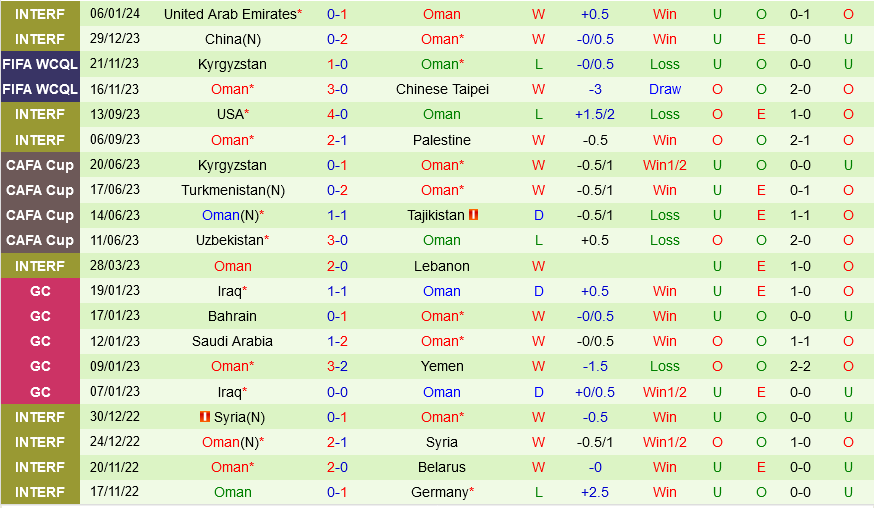Screen dimensions: 874x508
Task: Click the GC label on the 09/01/23 row
Action: pos(40,366)
